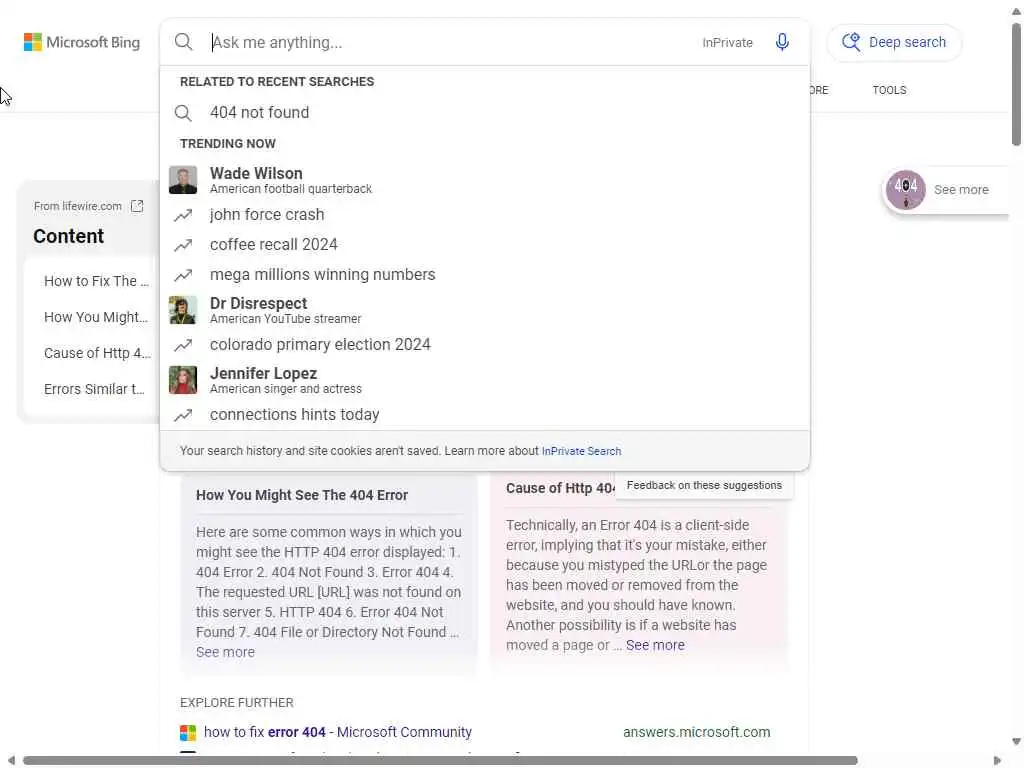The height and width of the screenshot is (768, 1024).
Task: Click Microsoft icon beside error 404 result
Action: coord(188,733)
